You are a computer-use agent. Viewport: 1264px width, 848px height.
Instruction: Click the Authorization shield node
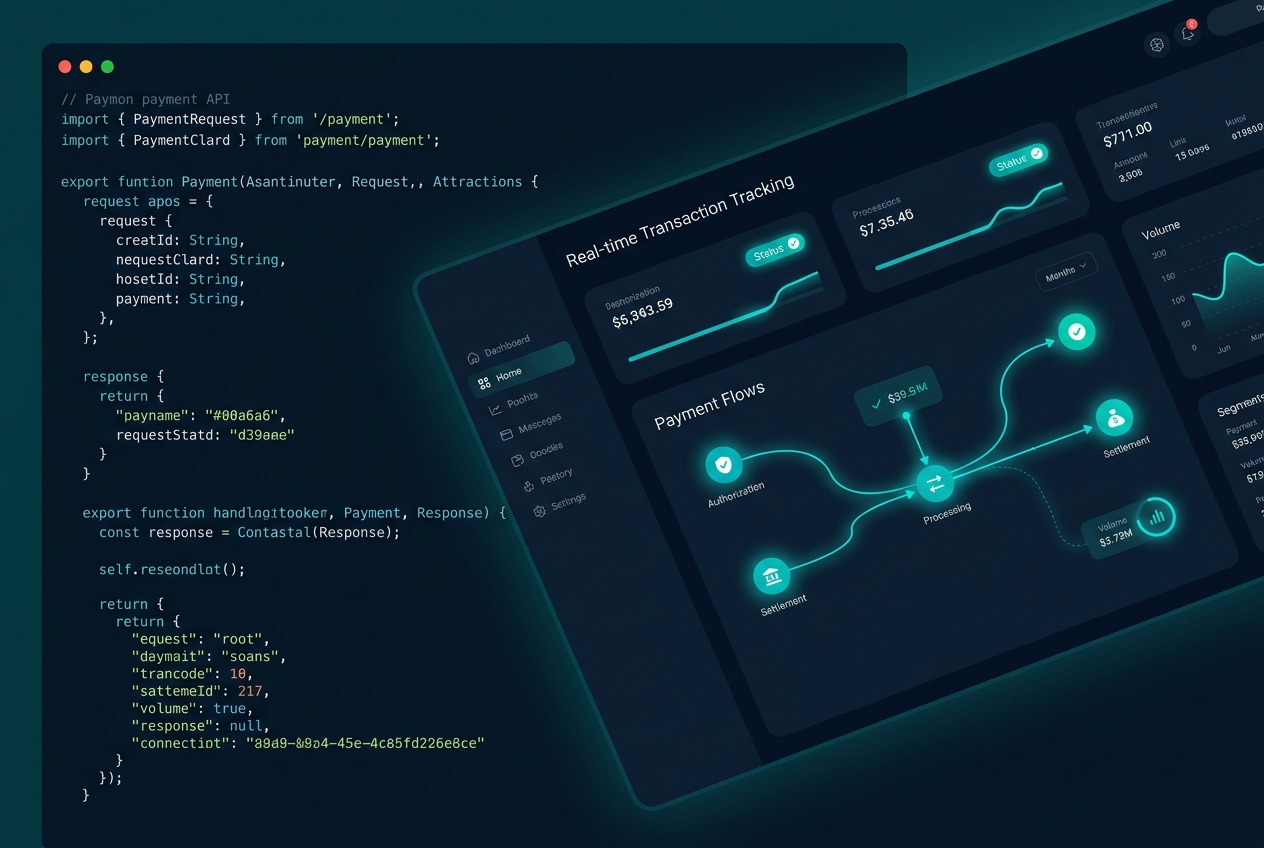[723, 464]
